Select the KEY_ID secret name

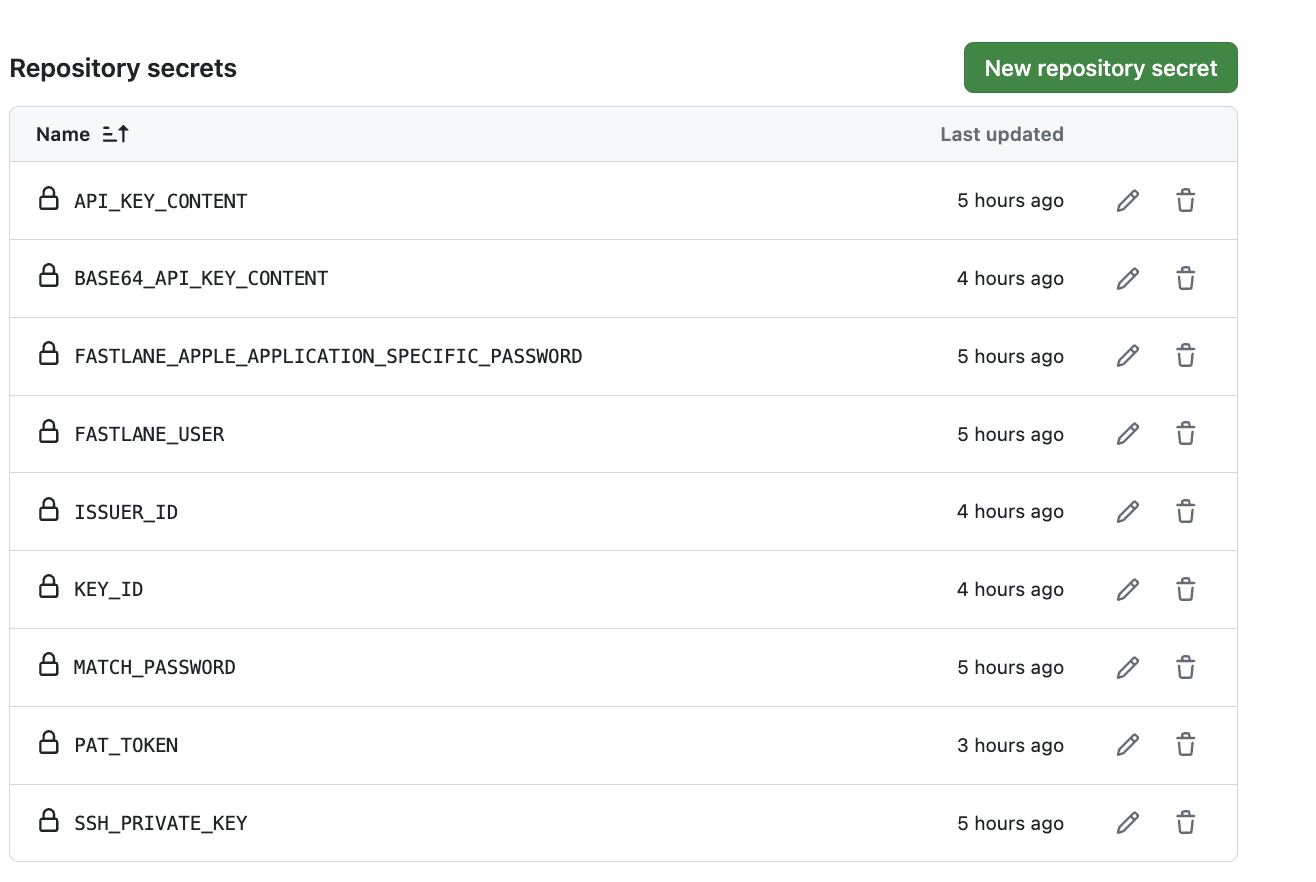coord(109,590)
